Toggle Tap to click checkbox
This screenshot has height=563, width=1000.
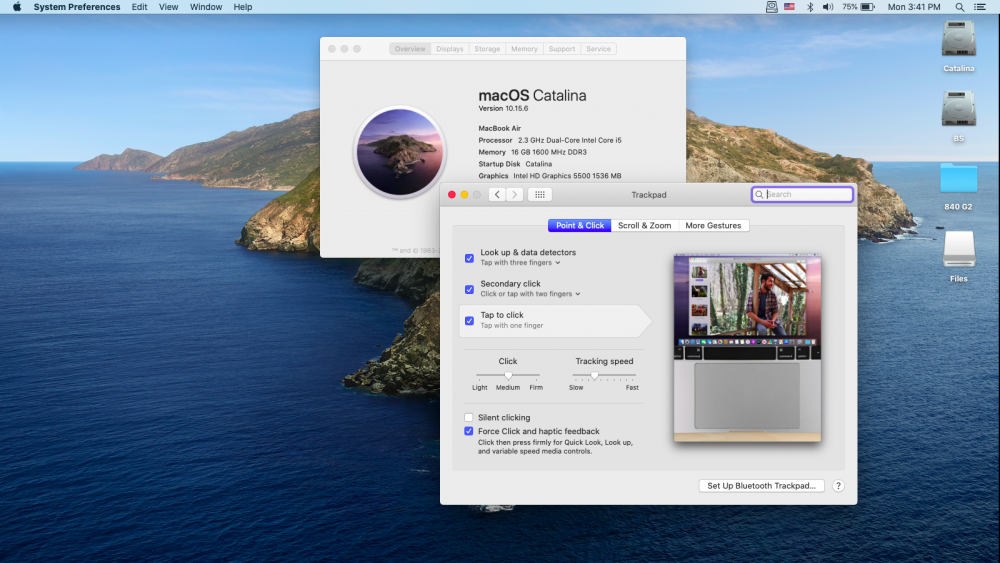[469, 321]
